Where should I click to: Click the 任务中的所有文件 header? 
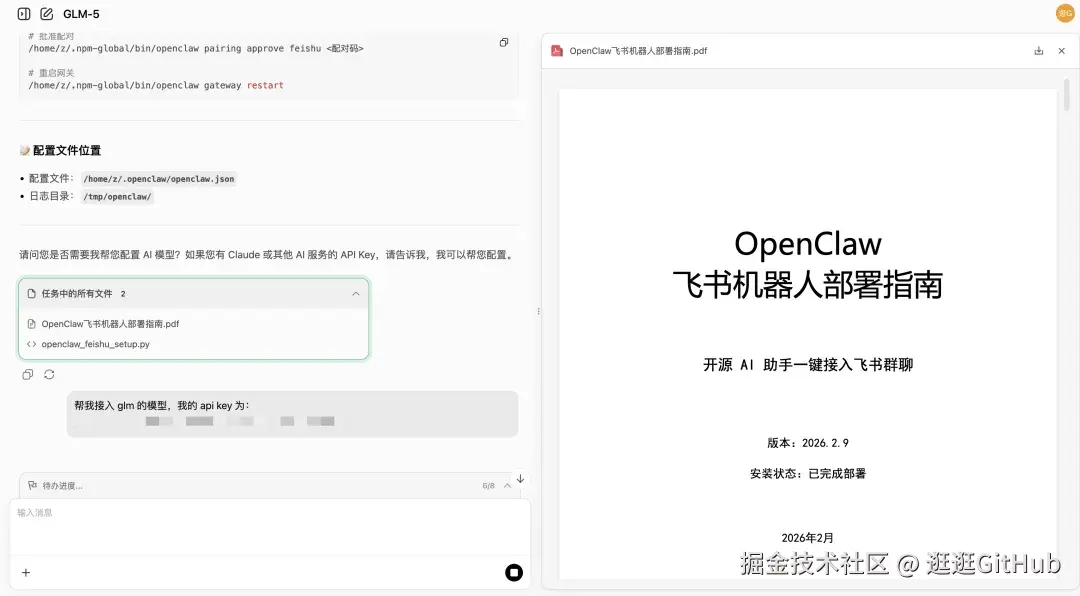pyautogui.click(x=194, y=294)
